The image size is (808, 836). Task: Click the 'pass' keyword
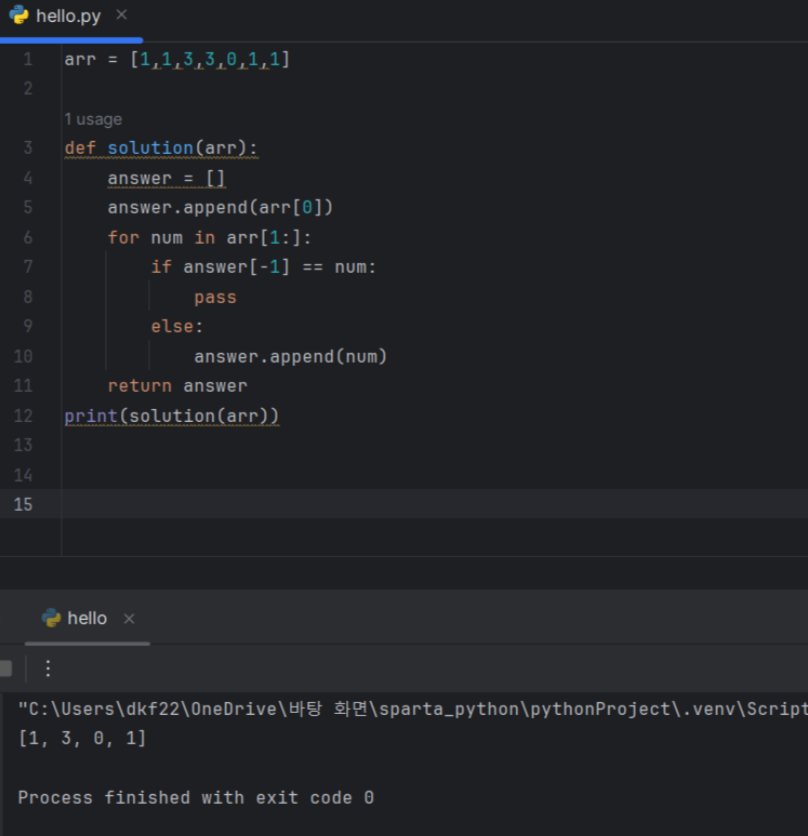[x=215, y=297]
